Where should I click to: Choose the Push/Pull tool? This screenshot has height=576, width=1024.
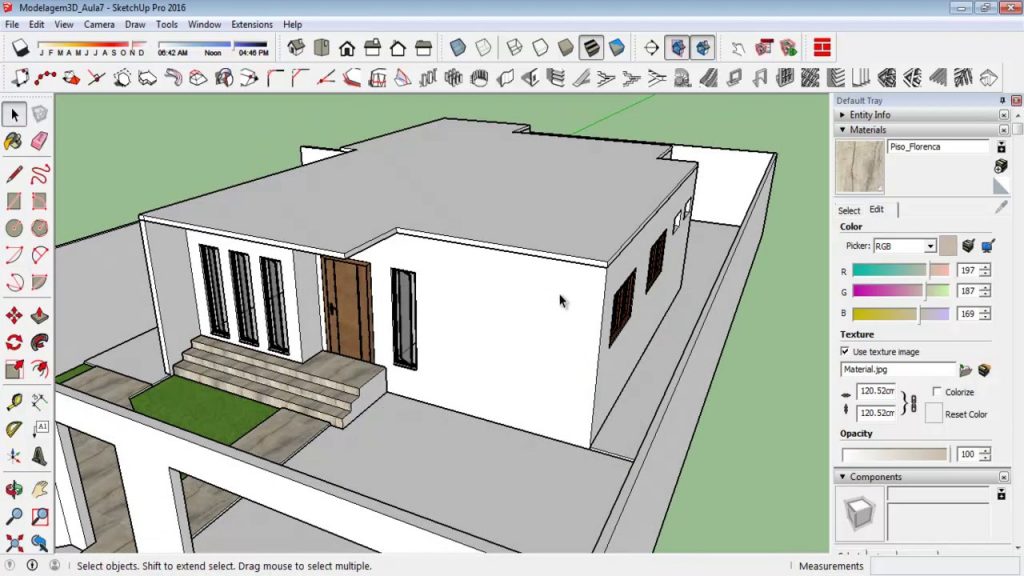click(40, 316)
